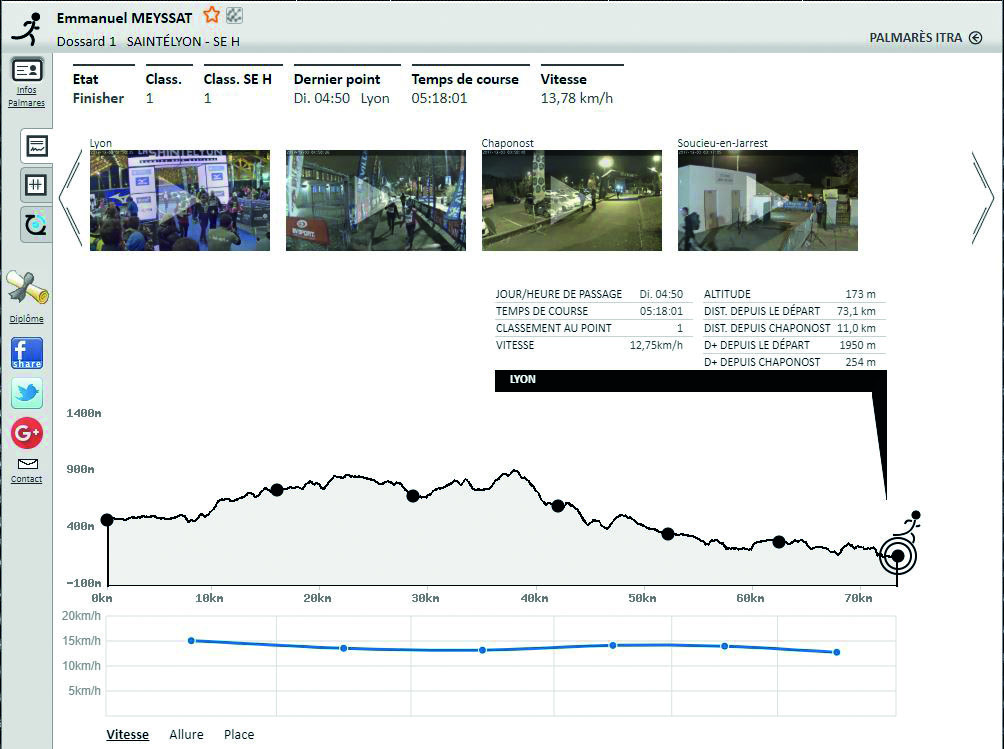Share result on Twitter
This screenshot has height=749, width=1004.
(x=27, y=393)
